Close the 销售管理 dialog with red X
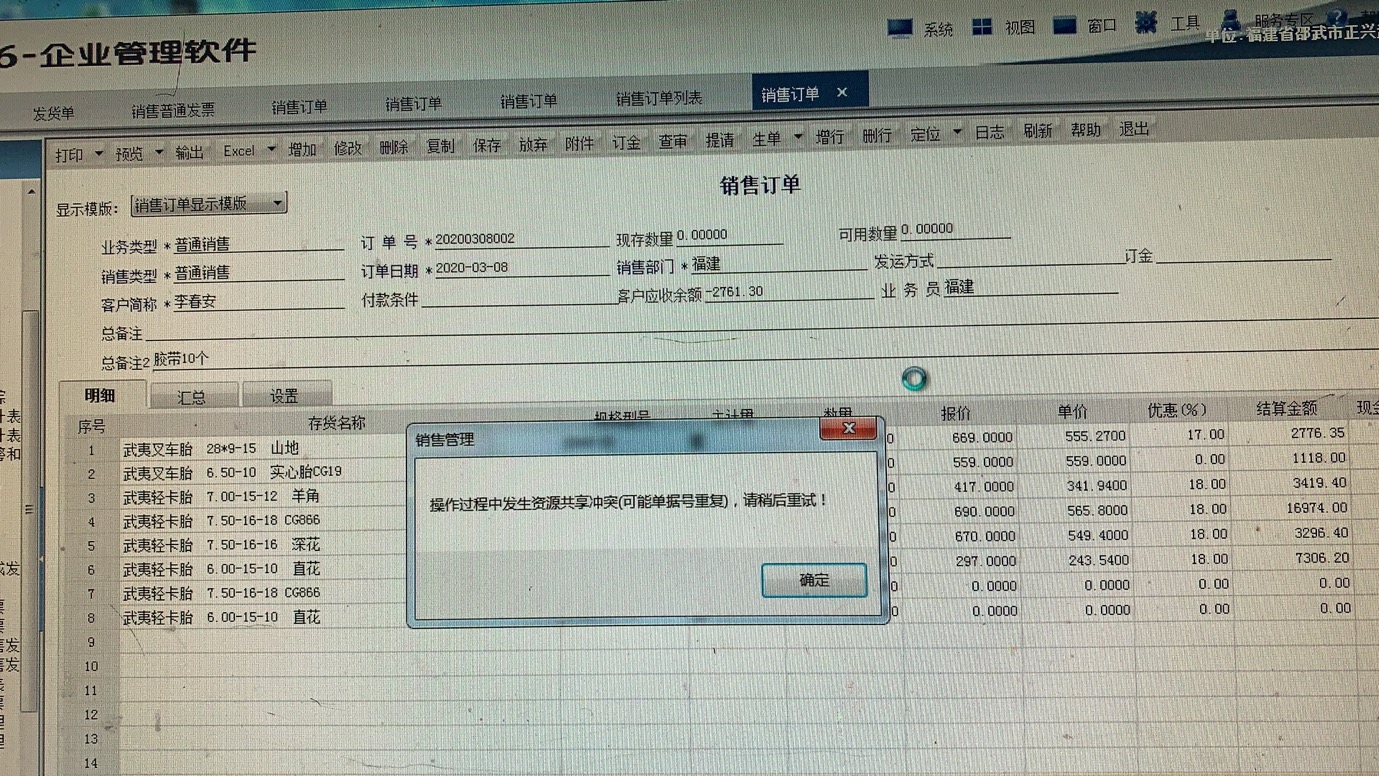 (848, 428)
